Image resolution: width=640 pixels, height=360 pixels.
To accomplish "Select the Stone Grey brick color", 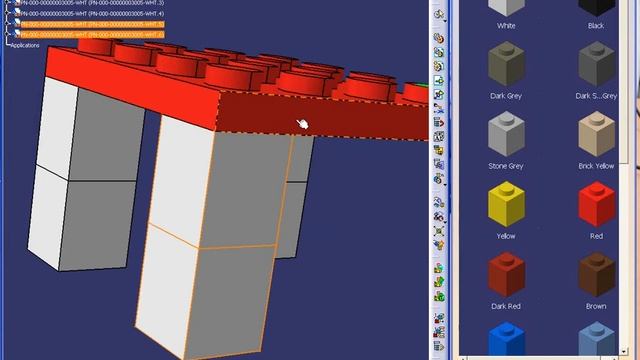I will pos(506,133).
